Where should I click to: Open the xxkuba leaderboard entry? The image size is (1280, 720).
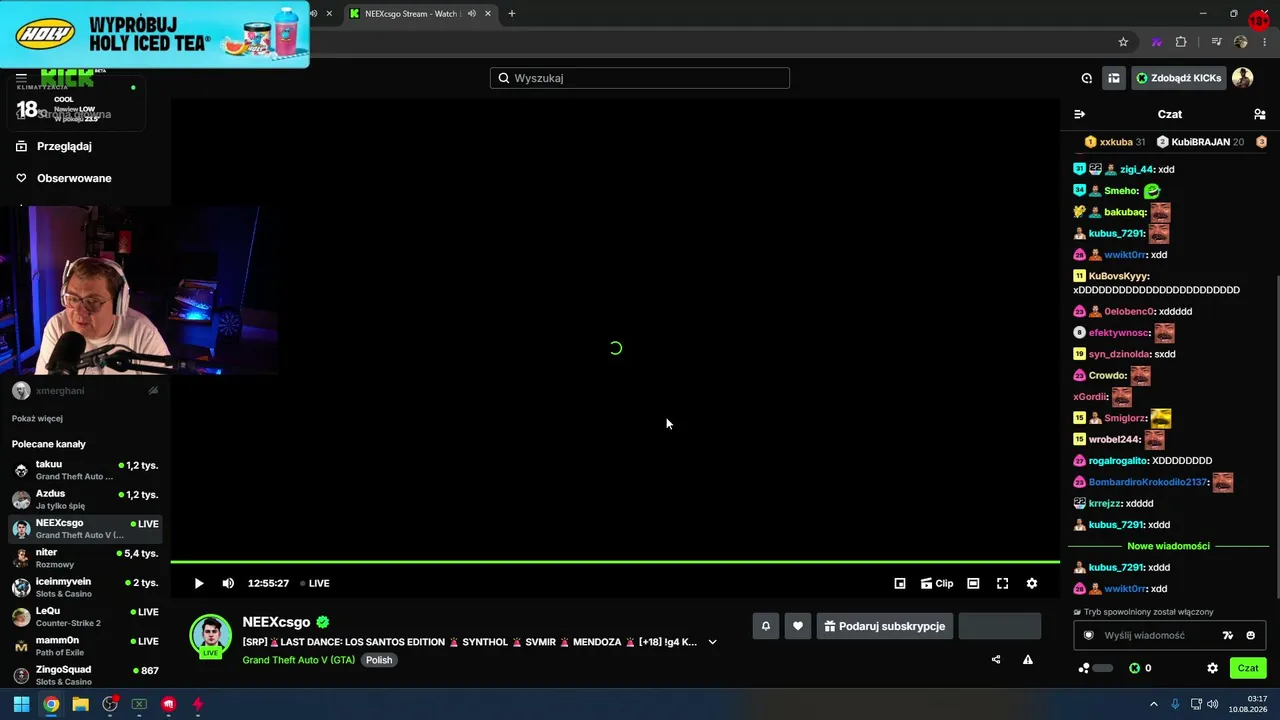tap(1115, 142)
